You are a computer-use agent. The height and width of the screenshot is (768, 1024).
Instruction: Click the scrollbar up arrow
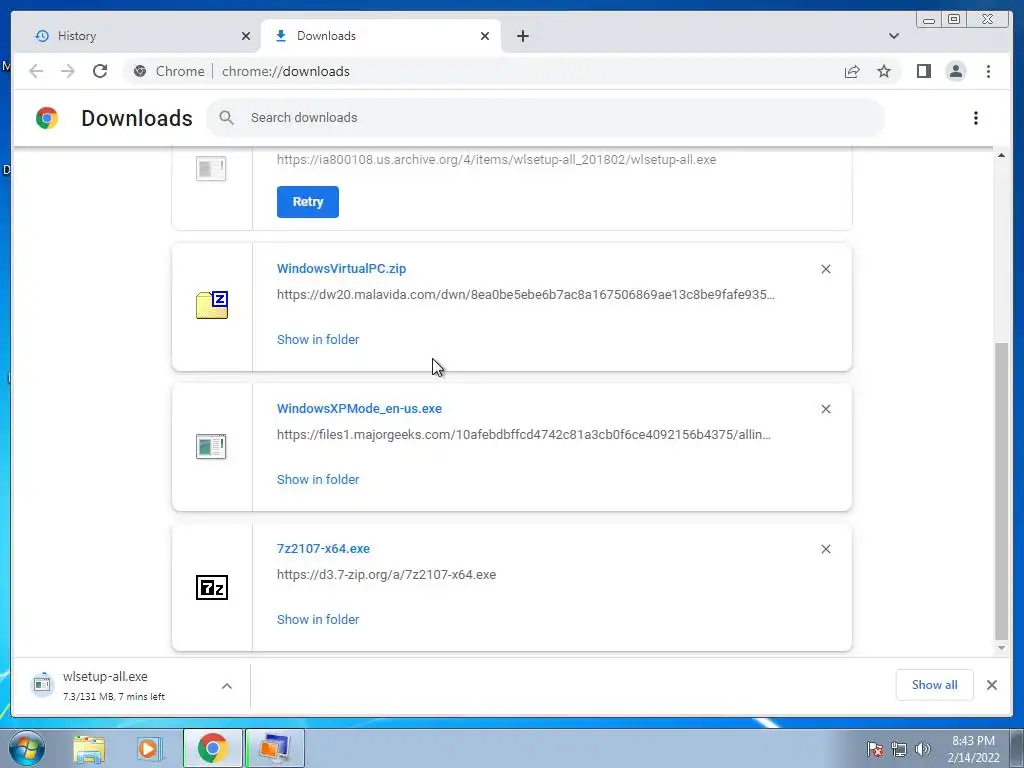(x=1001, y=155)
